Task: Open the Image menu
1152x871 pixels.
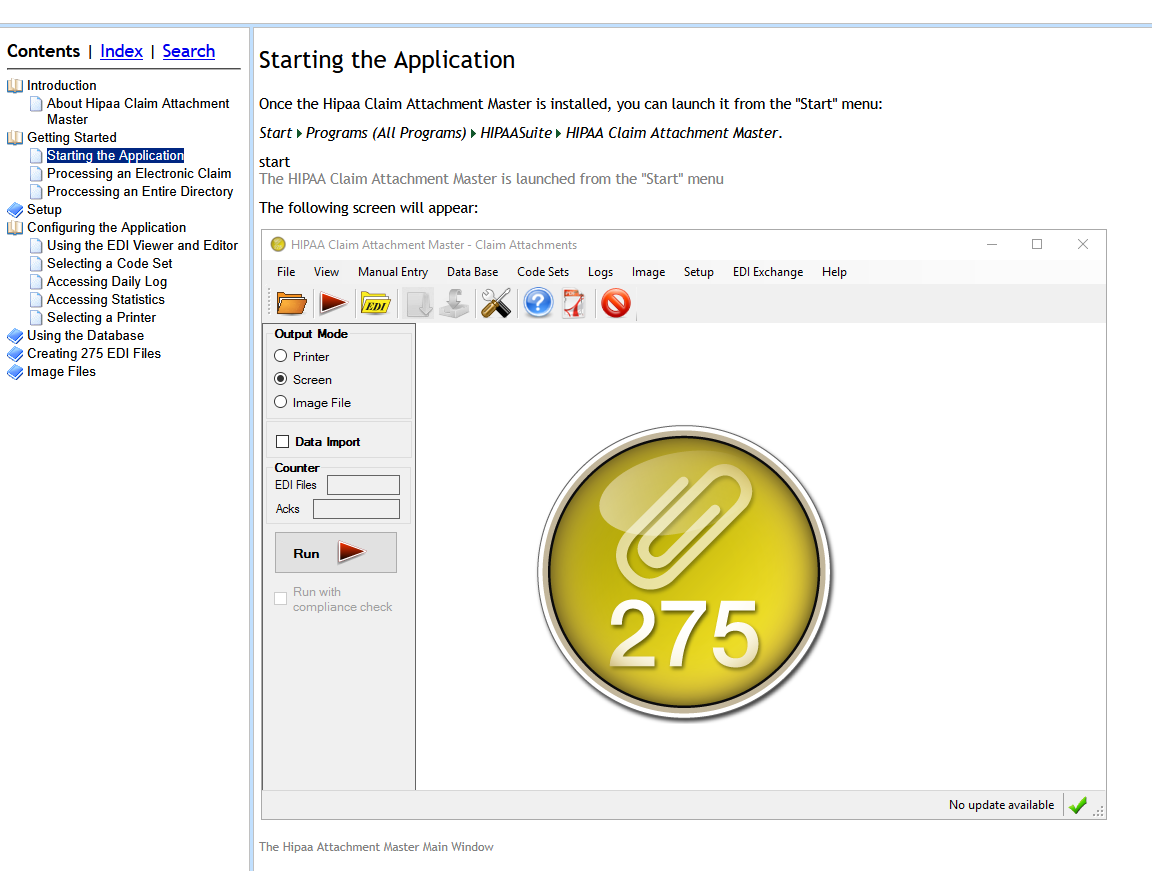Action: tap(648, 272)
